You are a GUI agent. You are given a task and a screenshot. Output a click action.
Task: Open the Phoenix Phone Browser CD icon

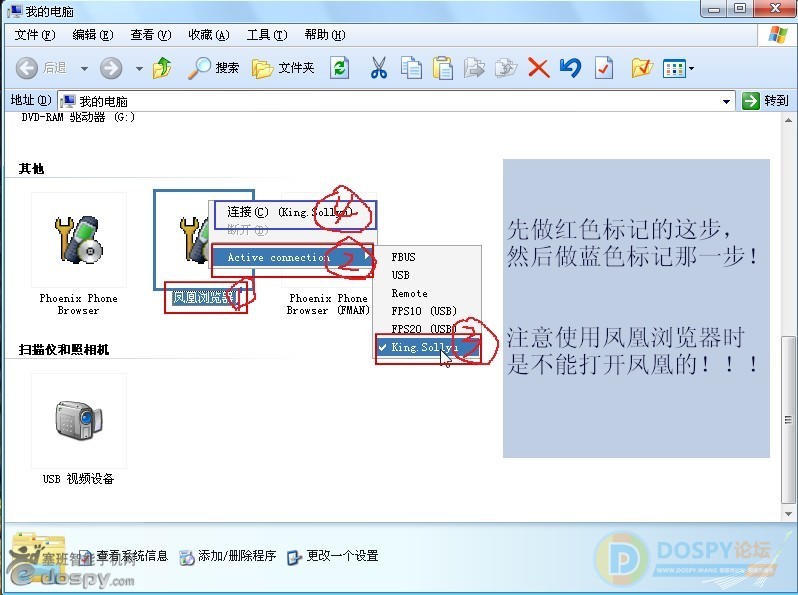(x=78, y=239)
